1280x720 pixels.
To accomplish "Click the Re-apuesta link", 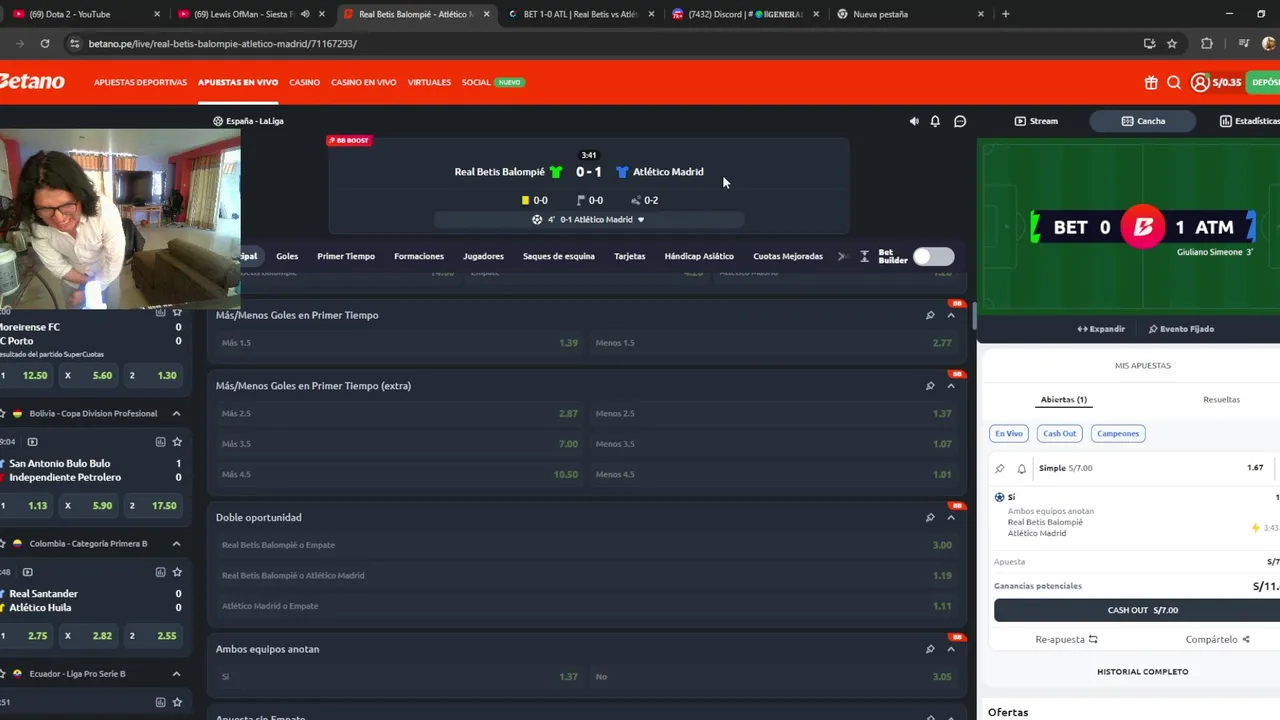I will pos(1066,639).
